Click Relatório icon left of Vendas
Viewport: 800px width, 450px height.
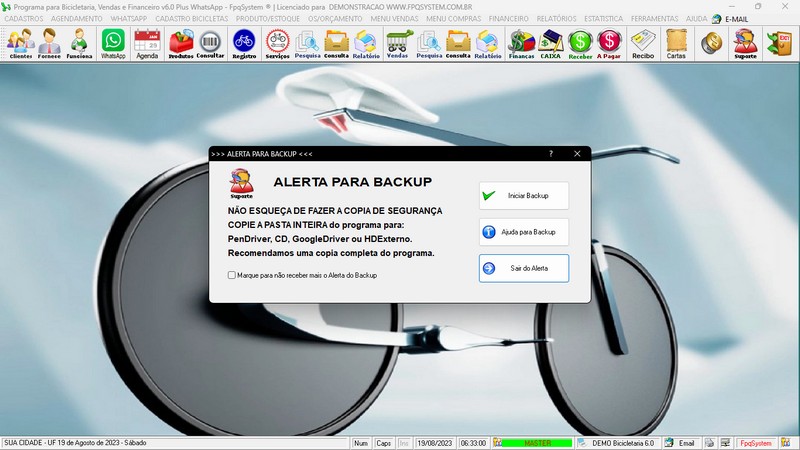tap(366, 44)
